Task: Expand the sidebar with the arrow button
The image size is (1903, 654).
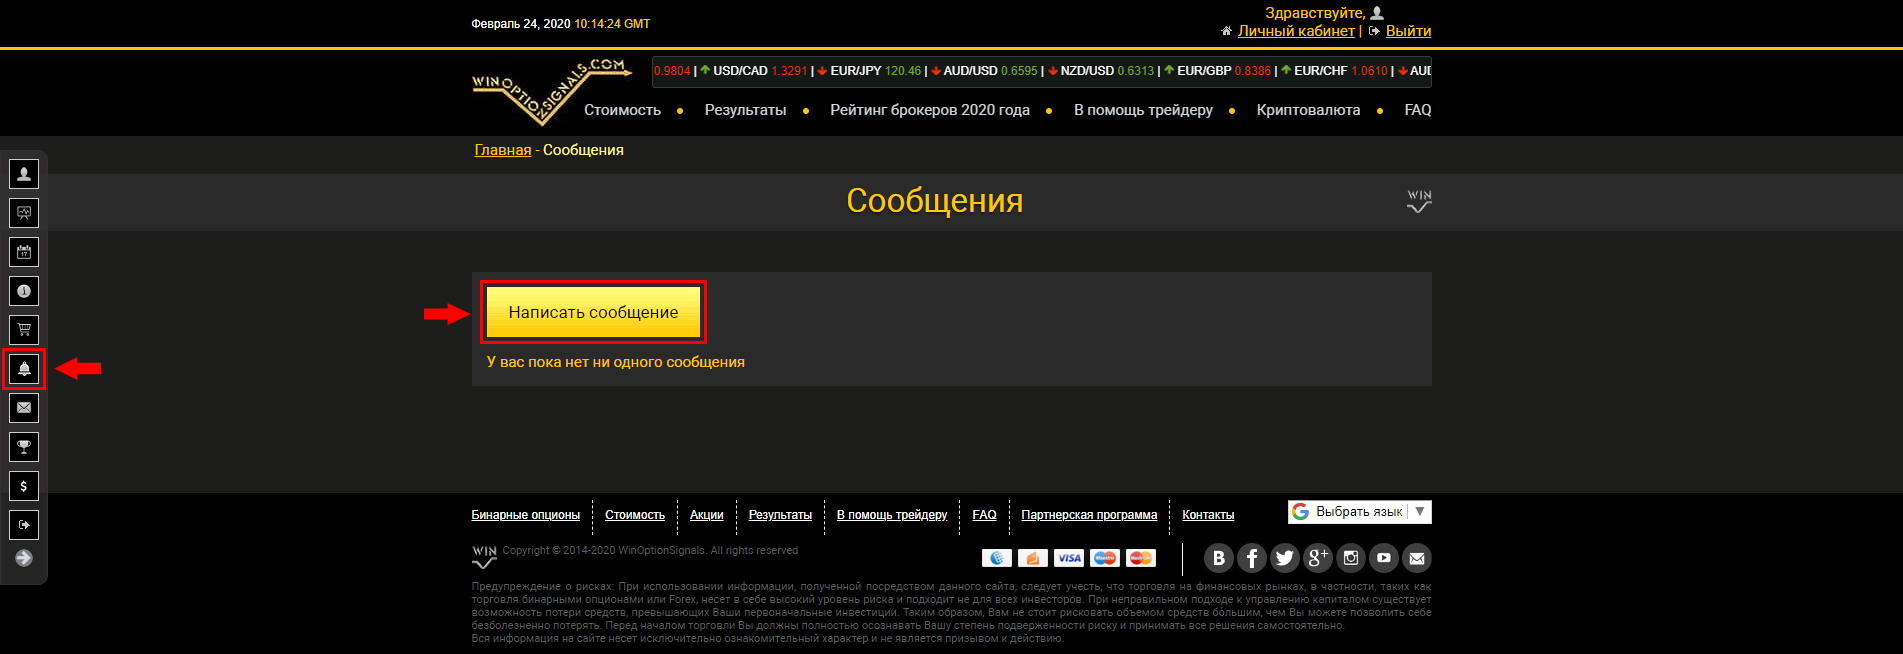Action: pyautogui.click(x=24, y=558)
